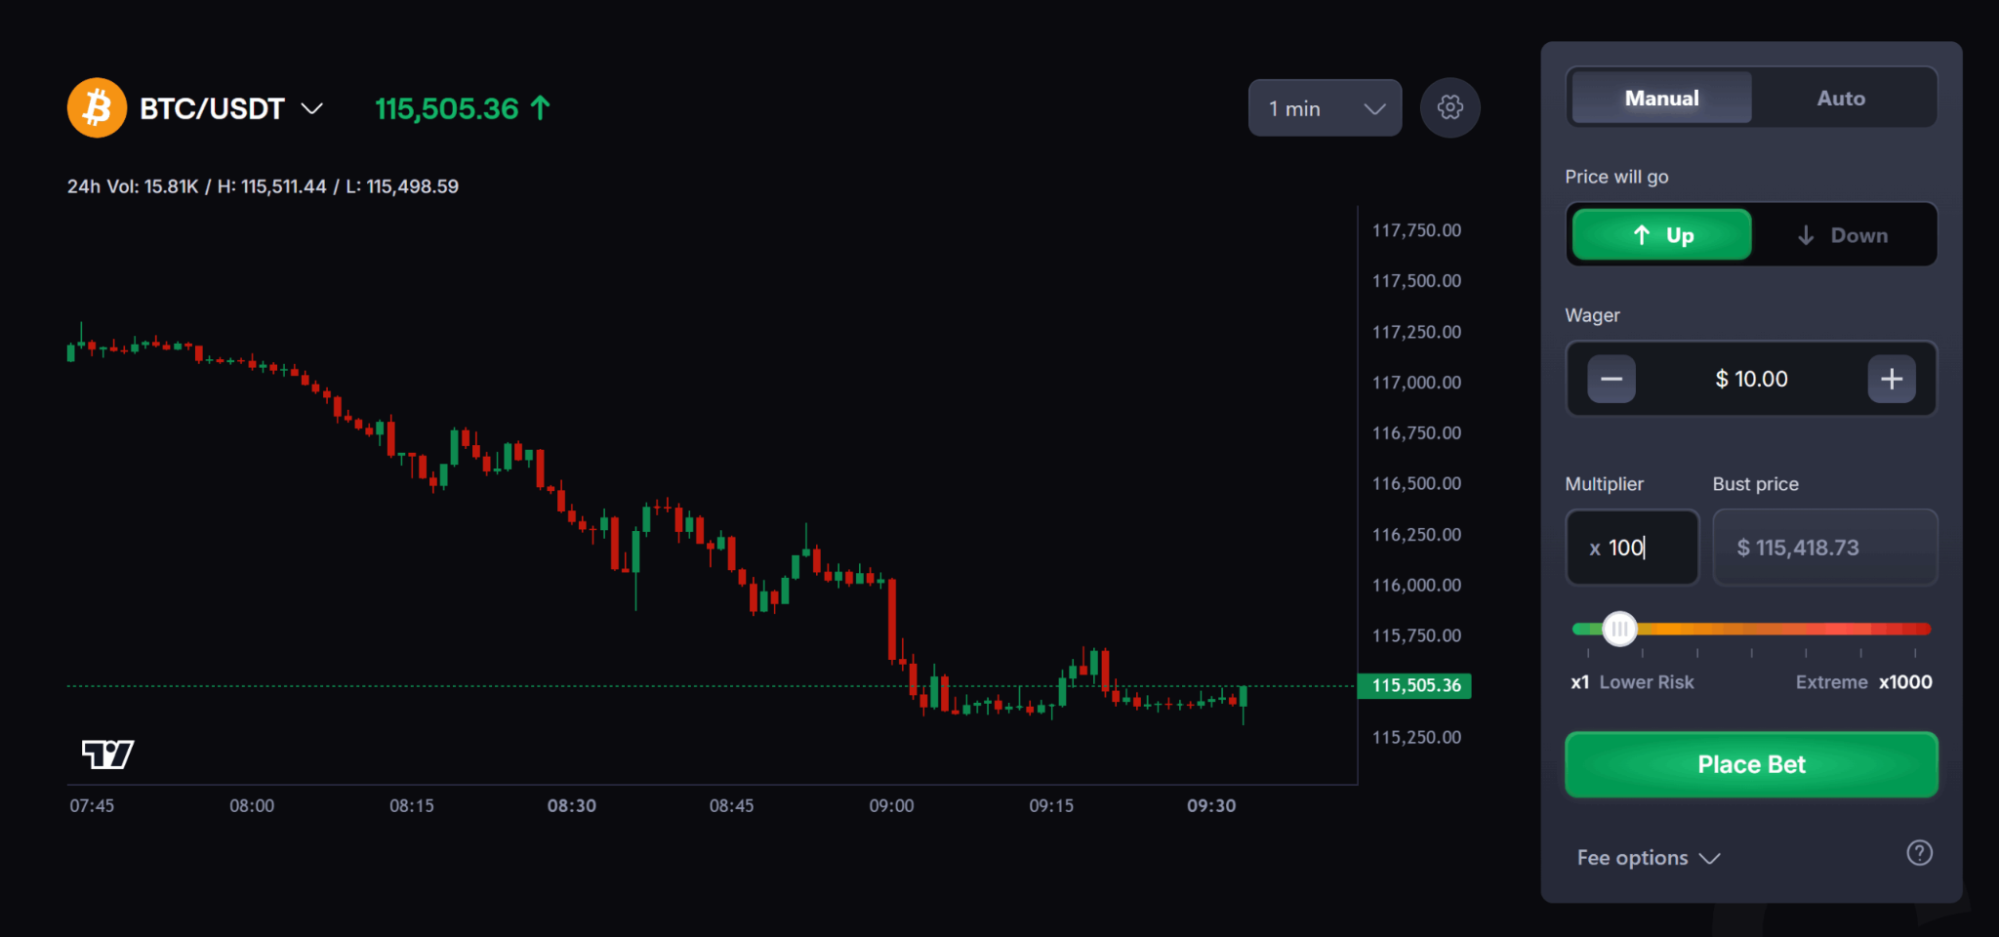1999x938 pixels.
Task: Open the 1 min timeframe dropdown
Action: point(1324,107)
